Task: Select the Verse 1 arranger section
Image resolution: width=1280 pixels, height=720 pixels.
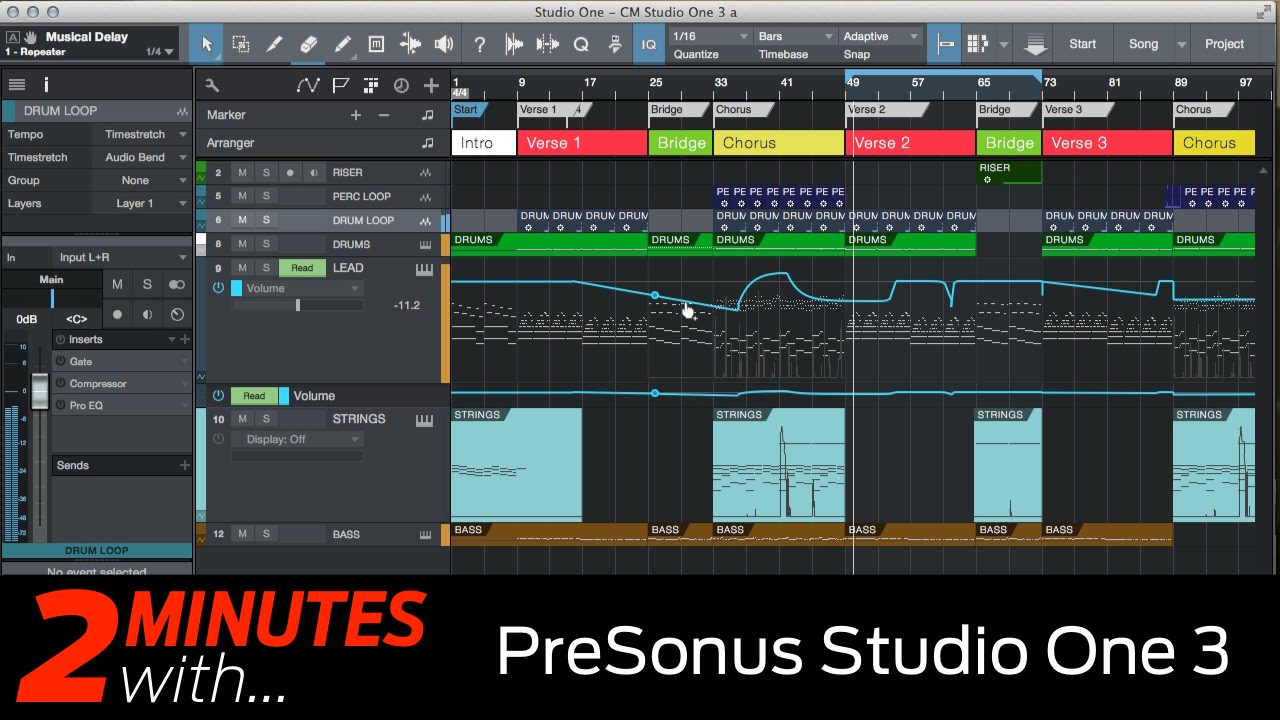Action: 582,143
